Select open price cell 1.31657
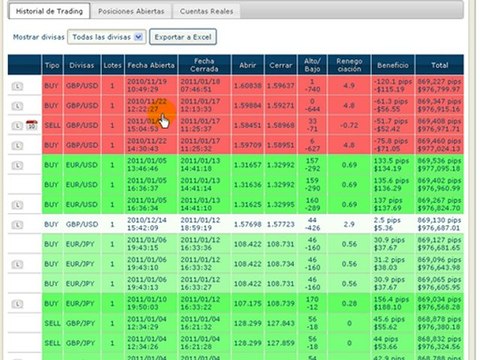This screenshot has height=360, width=480. point(248,165)
